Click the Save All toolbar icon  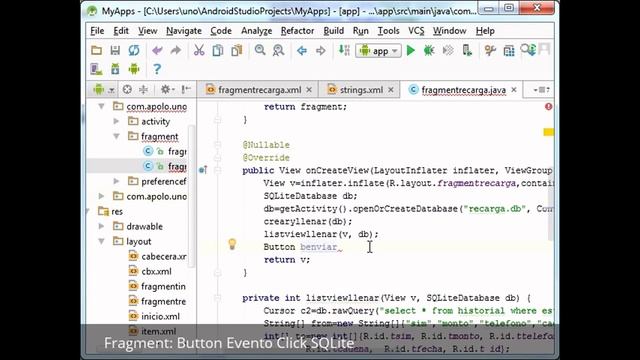point(115,51)
